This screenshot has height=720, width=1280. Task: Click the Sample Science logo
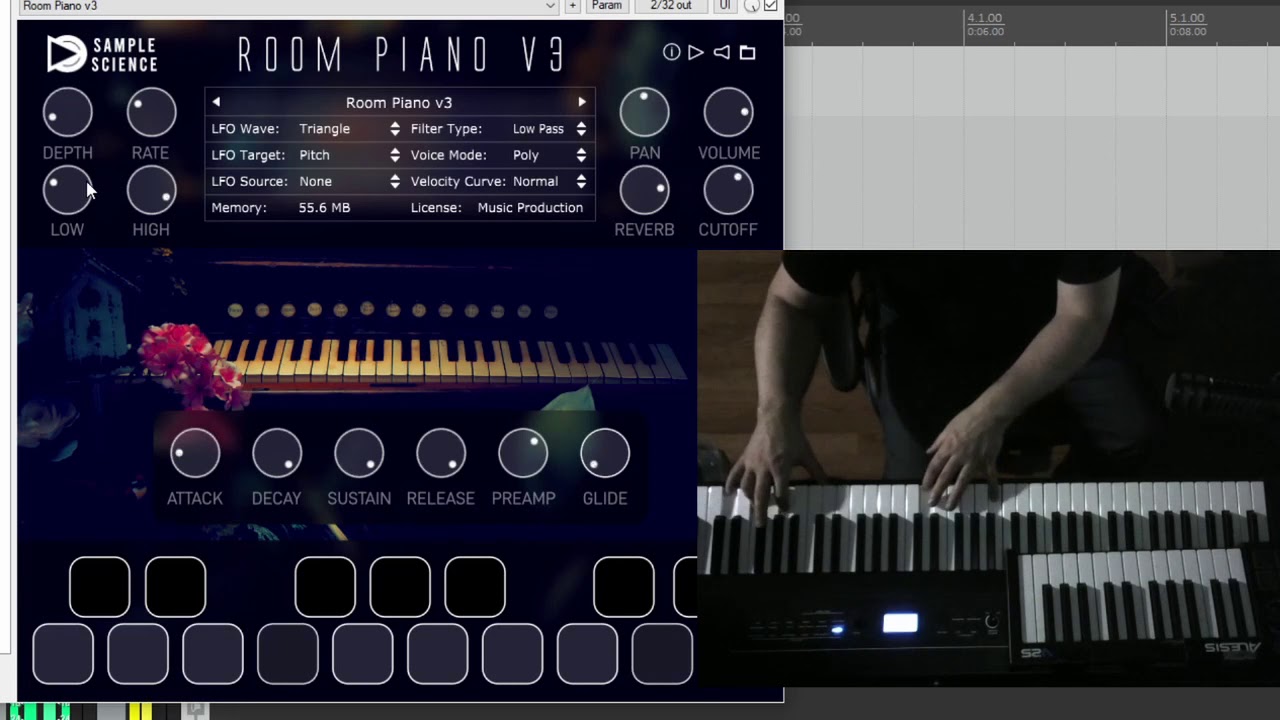pyautogui.click(x=102, y=54)
